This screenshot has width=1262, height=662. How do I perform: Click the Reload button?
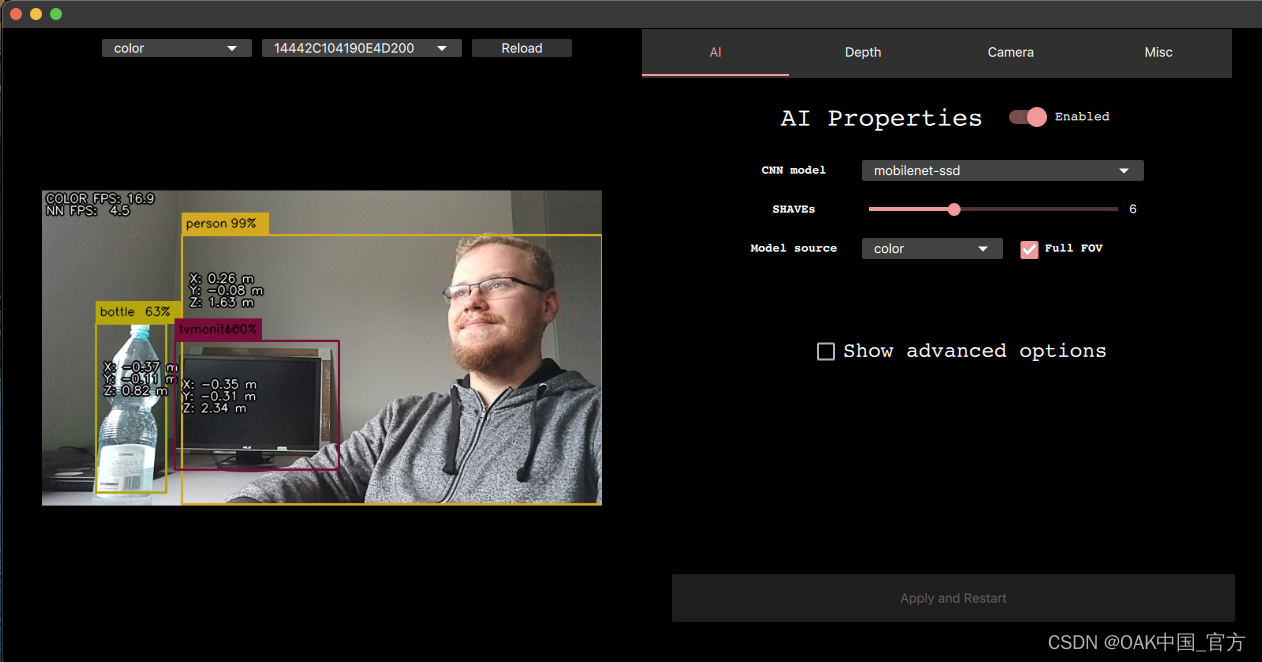(x=522, y=48)
